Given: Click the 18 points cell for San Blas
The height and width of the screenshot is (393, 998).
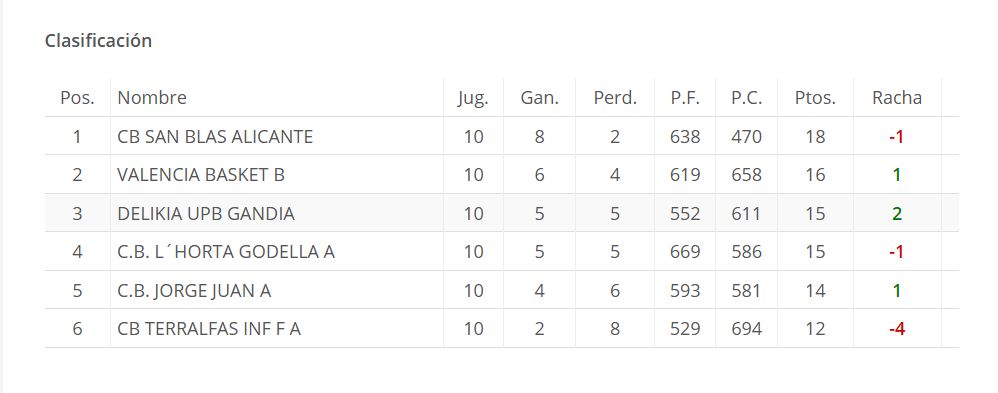Looking at the screenshot, I should click(815, 136).
